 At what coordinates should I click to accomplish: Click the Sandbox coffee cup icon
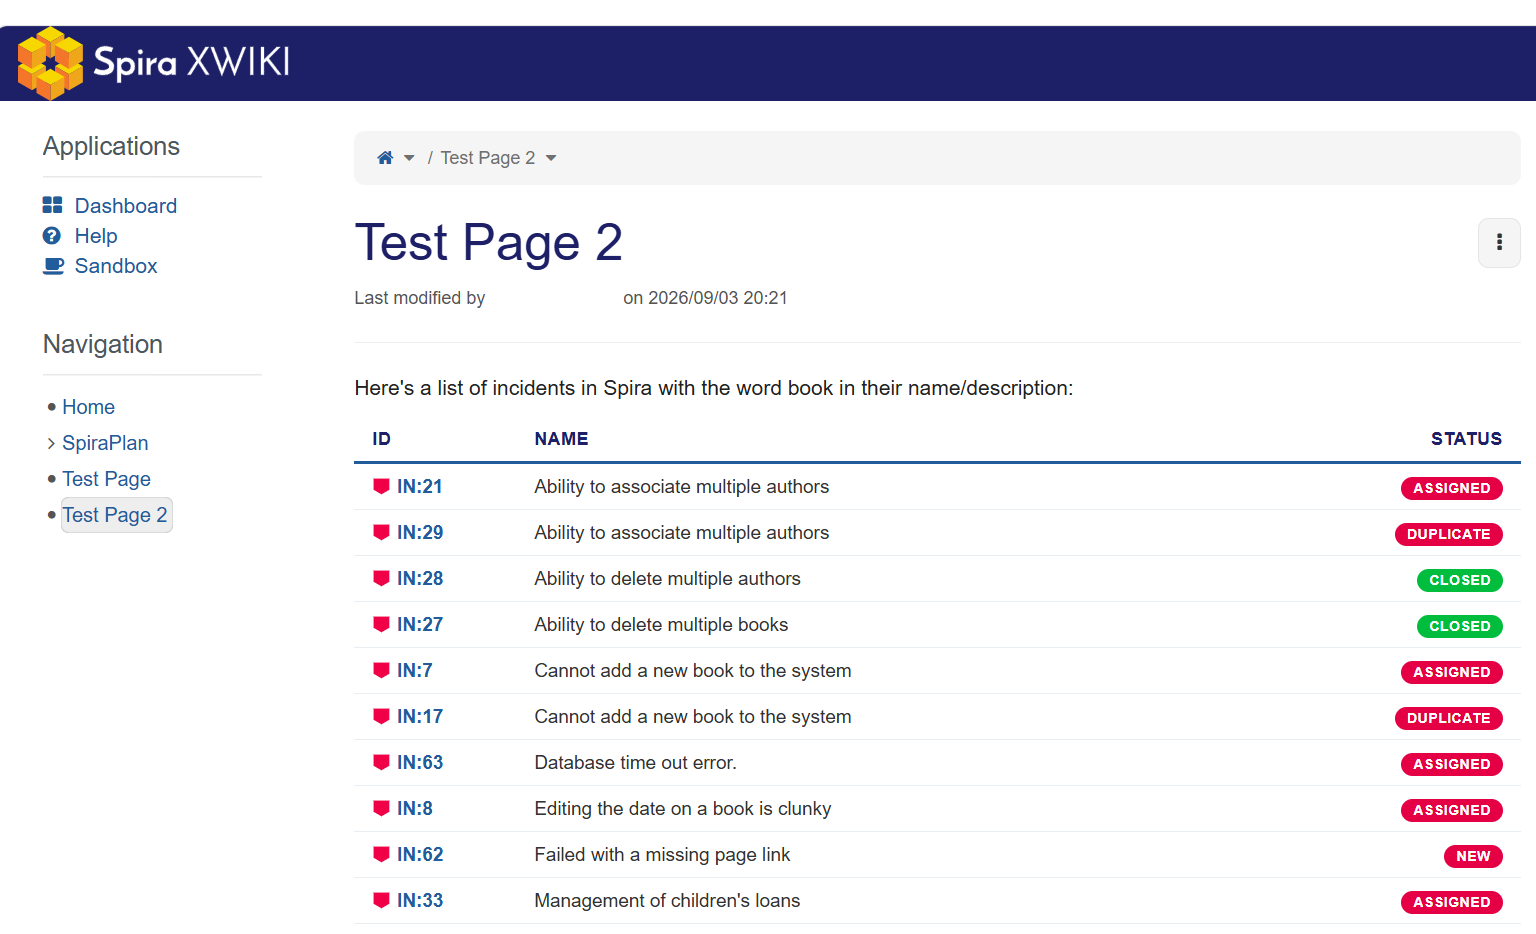tap(53, 266)
